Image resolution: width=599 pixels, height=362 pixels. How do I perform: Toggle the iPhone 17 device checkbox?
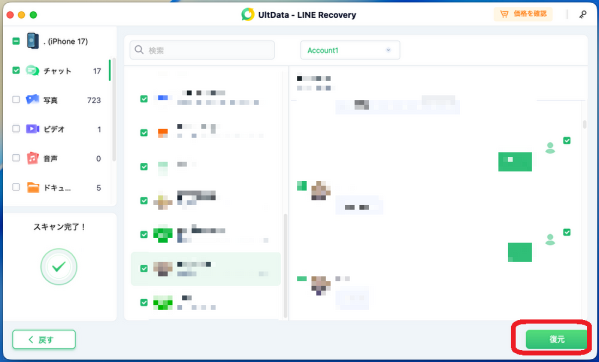pos(16,41)
